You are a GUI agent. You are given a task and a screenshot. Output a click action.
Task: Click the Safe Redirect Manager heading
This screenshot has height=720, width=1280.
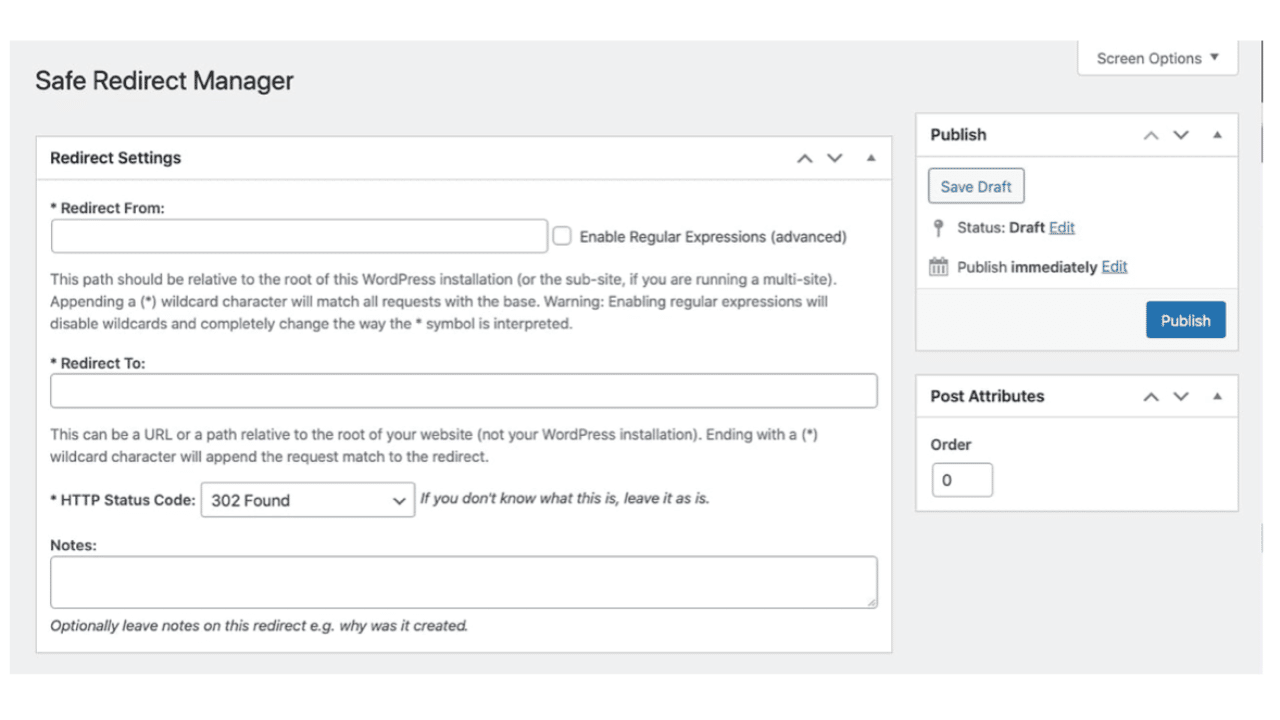click(x=164, y=81)
